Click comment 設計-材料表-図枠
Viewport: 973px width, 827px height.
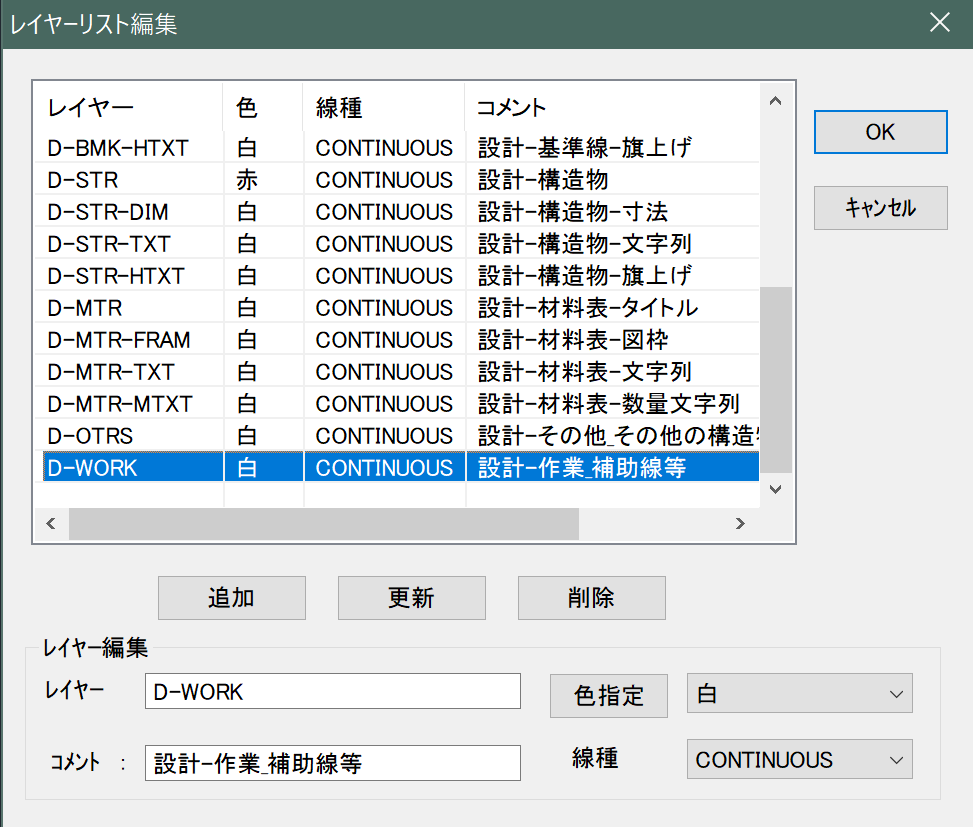pos(573,340)
